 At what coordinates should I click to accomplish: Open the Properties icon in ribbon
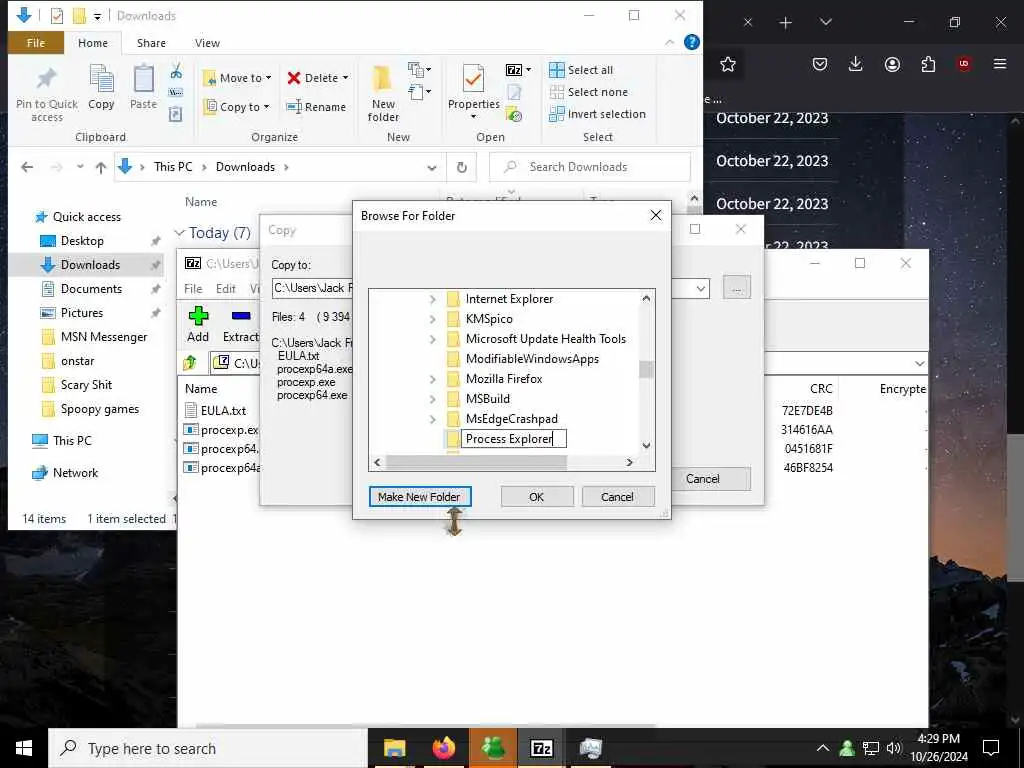[x=473, y=80]
